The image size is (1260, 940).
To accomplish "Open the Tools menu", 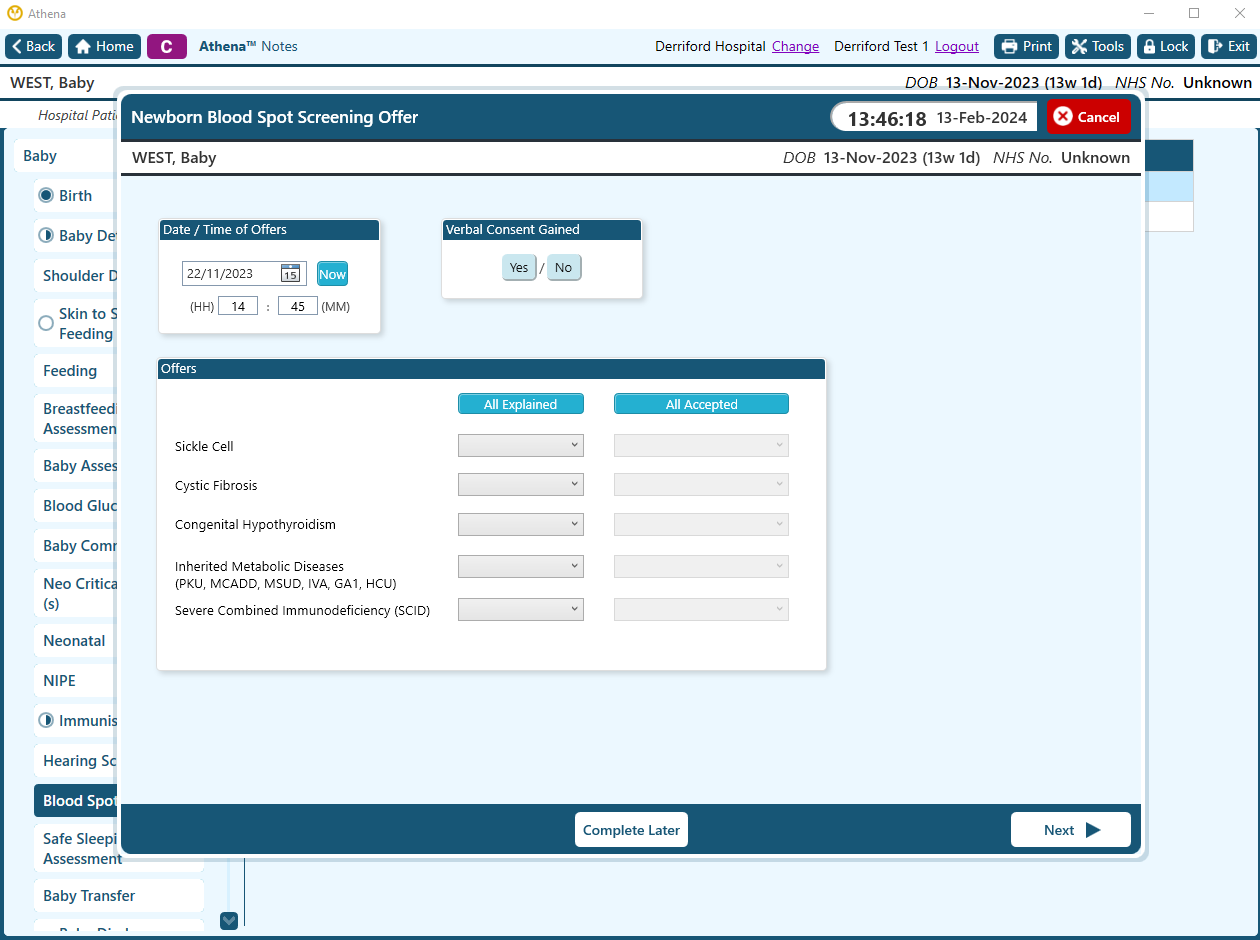I will point(1098,46).
